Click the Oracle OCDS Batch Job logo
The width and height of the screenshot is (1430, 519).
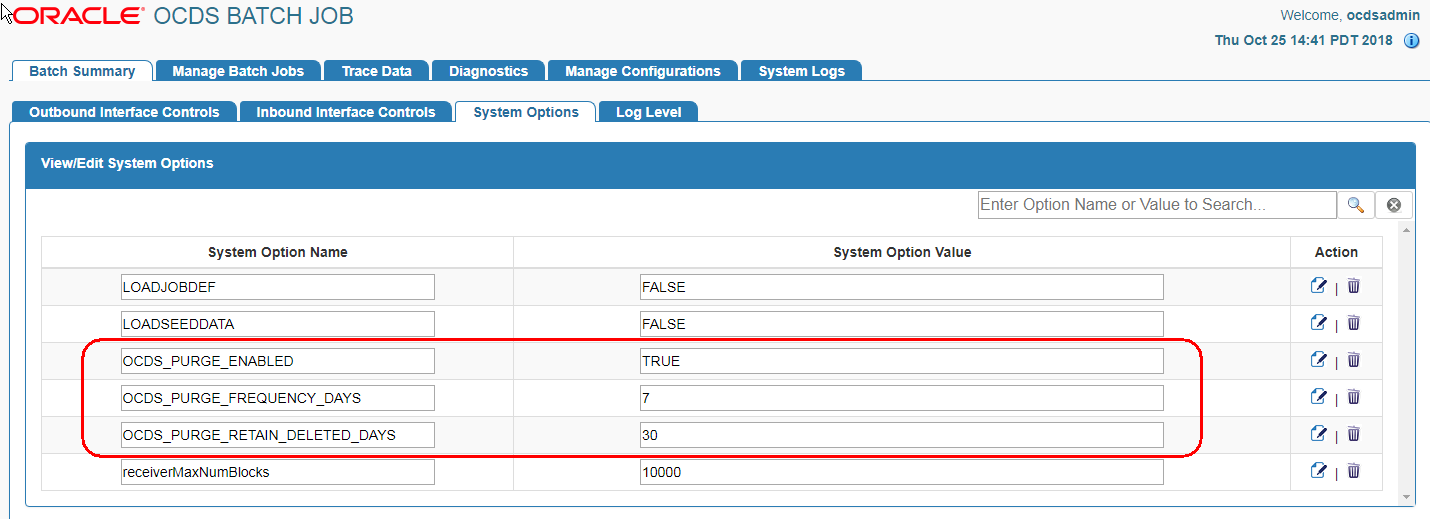182,16
